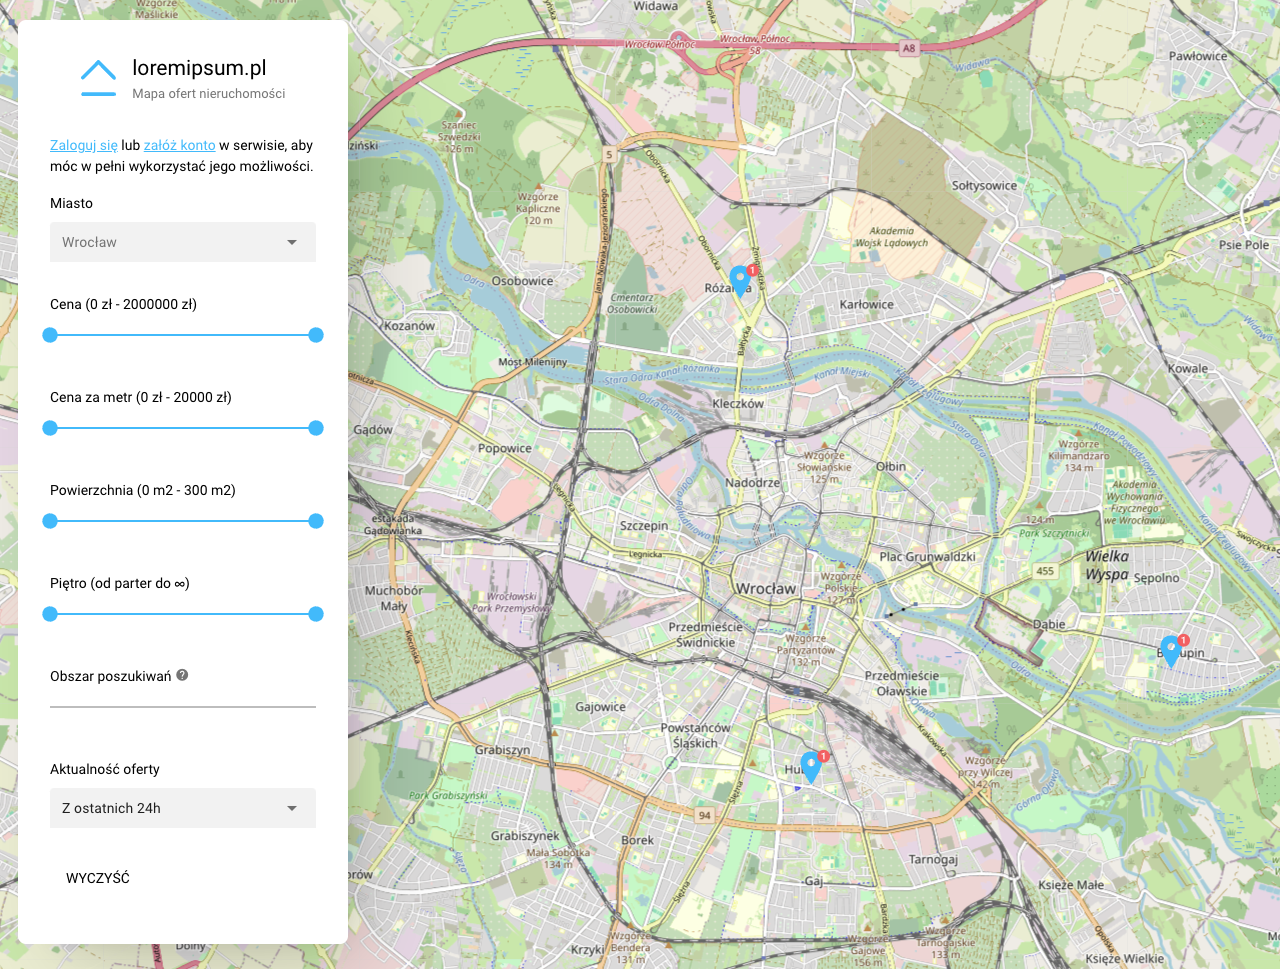
Task: Click the Kowale label on map
Action: tap(1187, 369)
